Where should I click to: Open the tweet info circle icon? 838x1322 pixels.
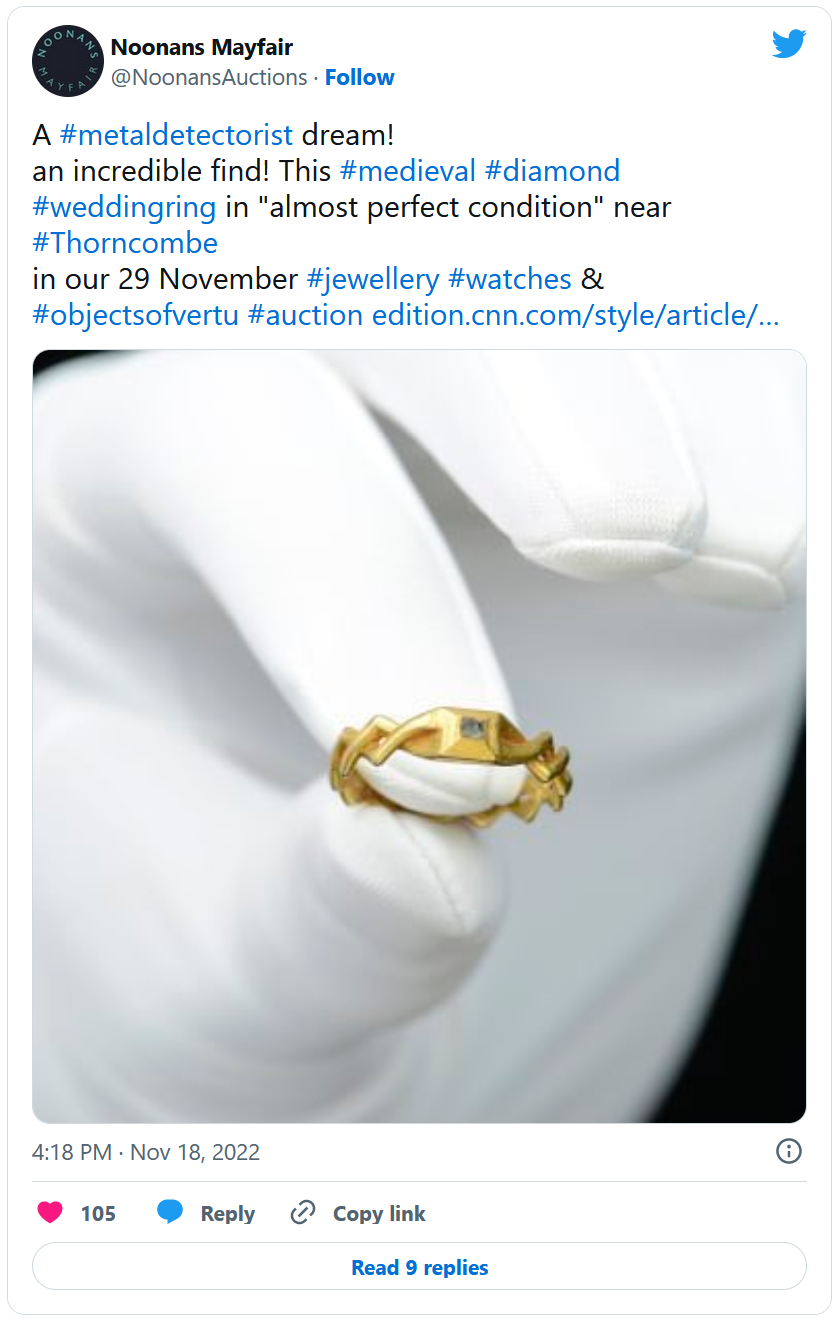pyautogui.click(x=789, y=1151)
